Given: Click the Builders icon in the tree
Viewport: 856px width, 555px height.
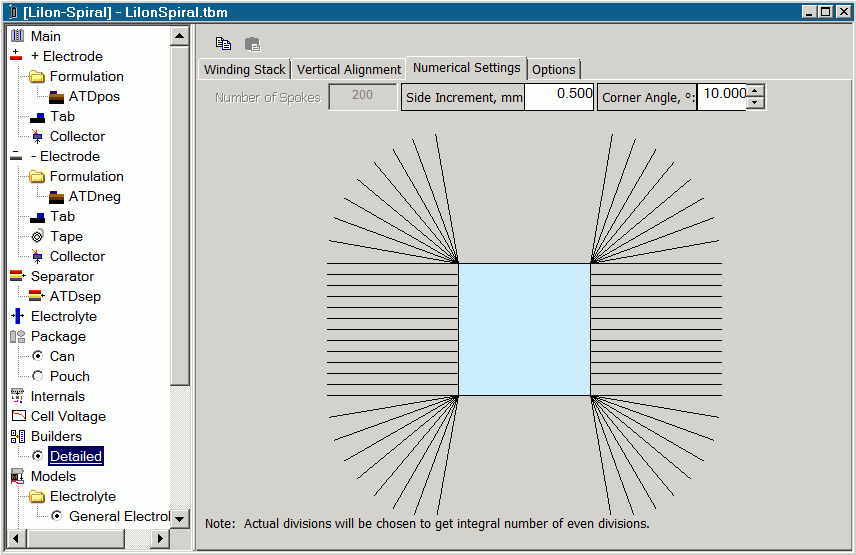Looking at the screenshot, I should point(17,436).
